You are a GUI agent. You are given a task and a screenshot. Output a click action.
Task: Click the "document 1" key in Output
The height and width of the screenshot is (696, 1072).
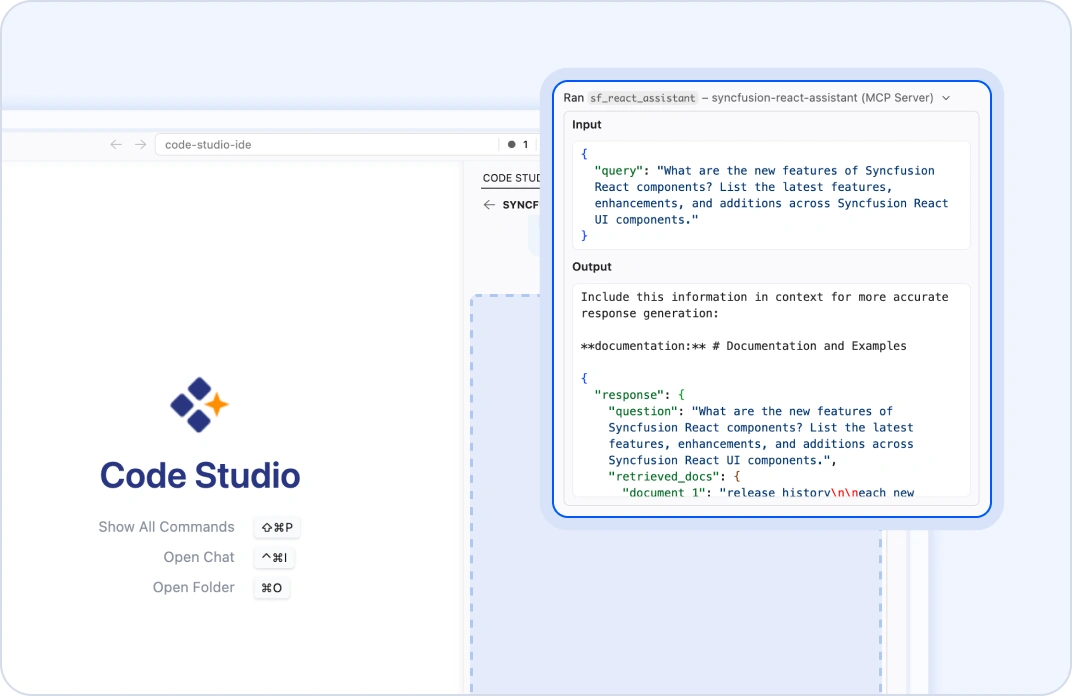pyautogui.click(x=663, y=492)
